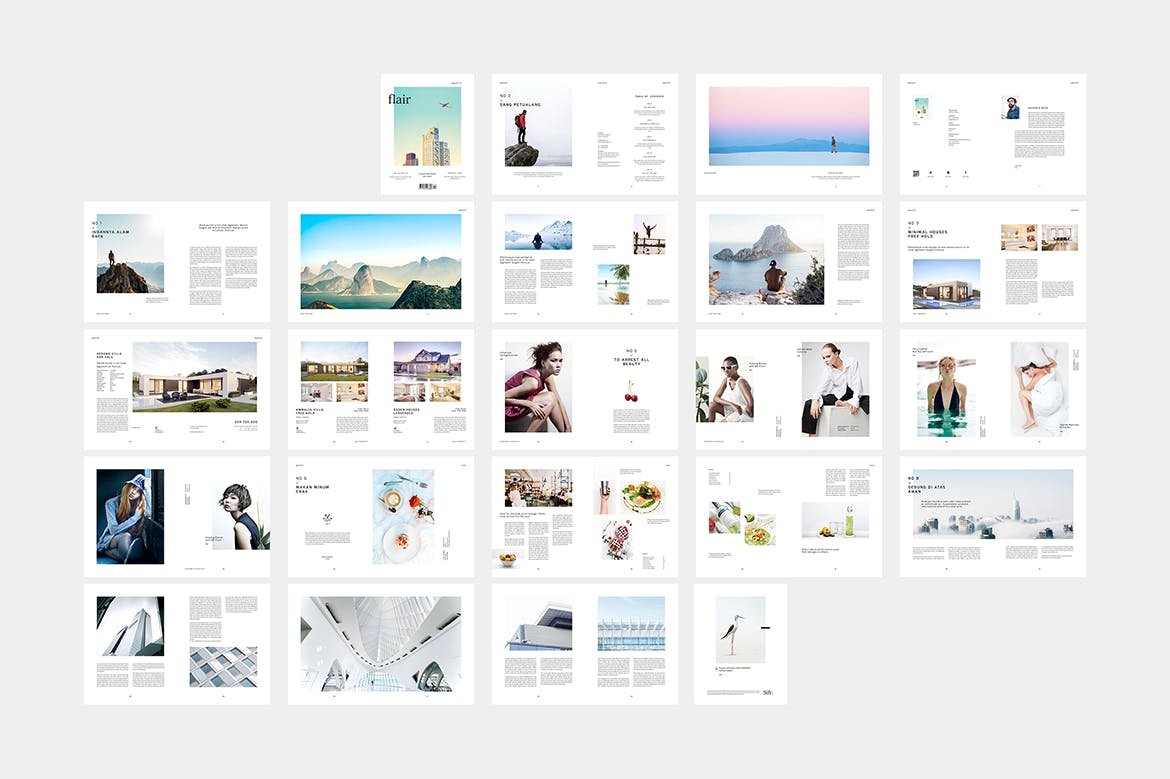Click the ornament mark on the Makan Minum page
Image resolution: width=1170 pixels, height=779 pixels.
pos(327,518)
